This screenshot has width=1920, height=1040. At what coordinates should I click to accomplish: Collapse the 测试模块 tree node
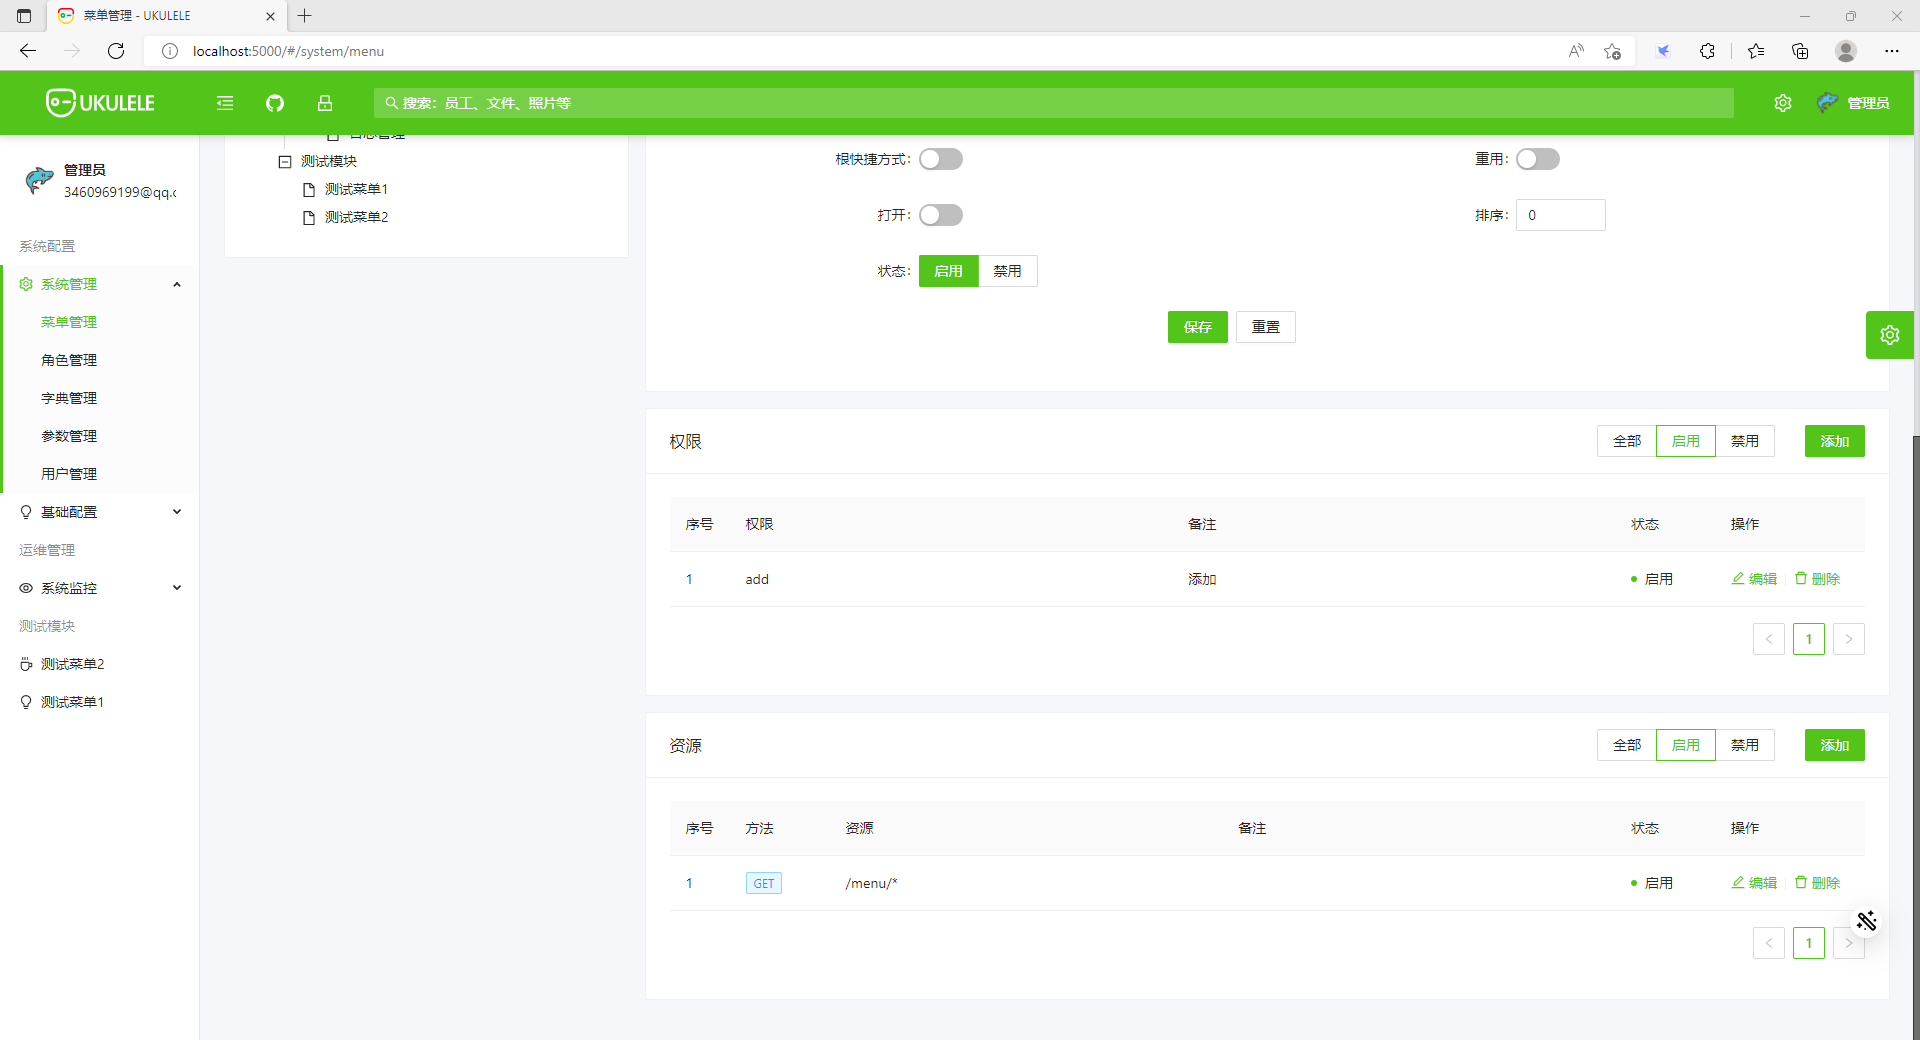[x=285, y=161]
